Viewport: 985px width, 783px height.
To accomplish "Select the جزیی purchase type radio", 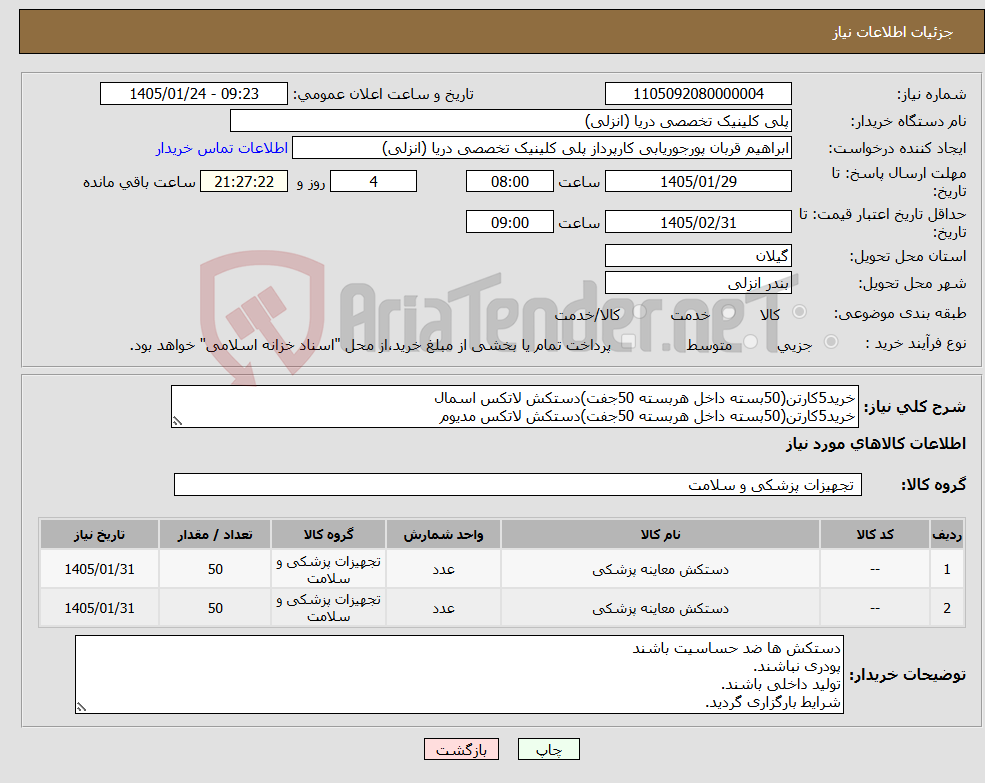I will [x=830, y=341].
